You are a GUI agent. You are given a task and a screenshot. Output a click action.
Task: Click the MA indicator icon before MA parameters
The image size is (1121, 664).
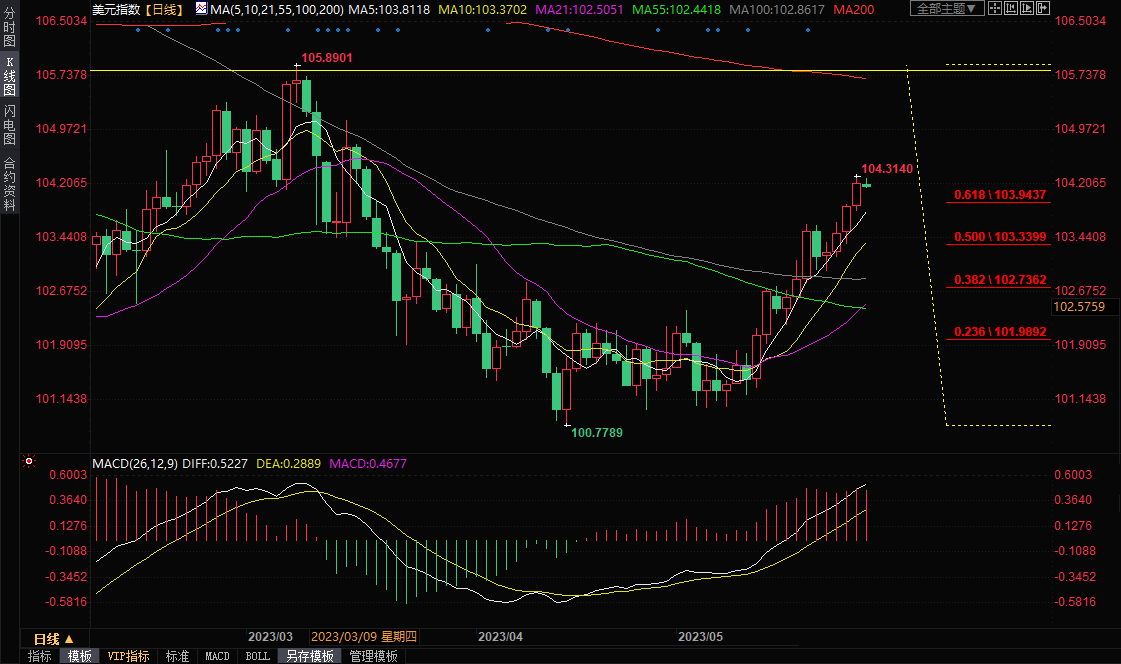click(201, 9)
